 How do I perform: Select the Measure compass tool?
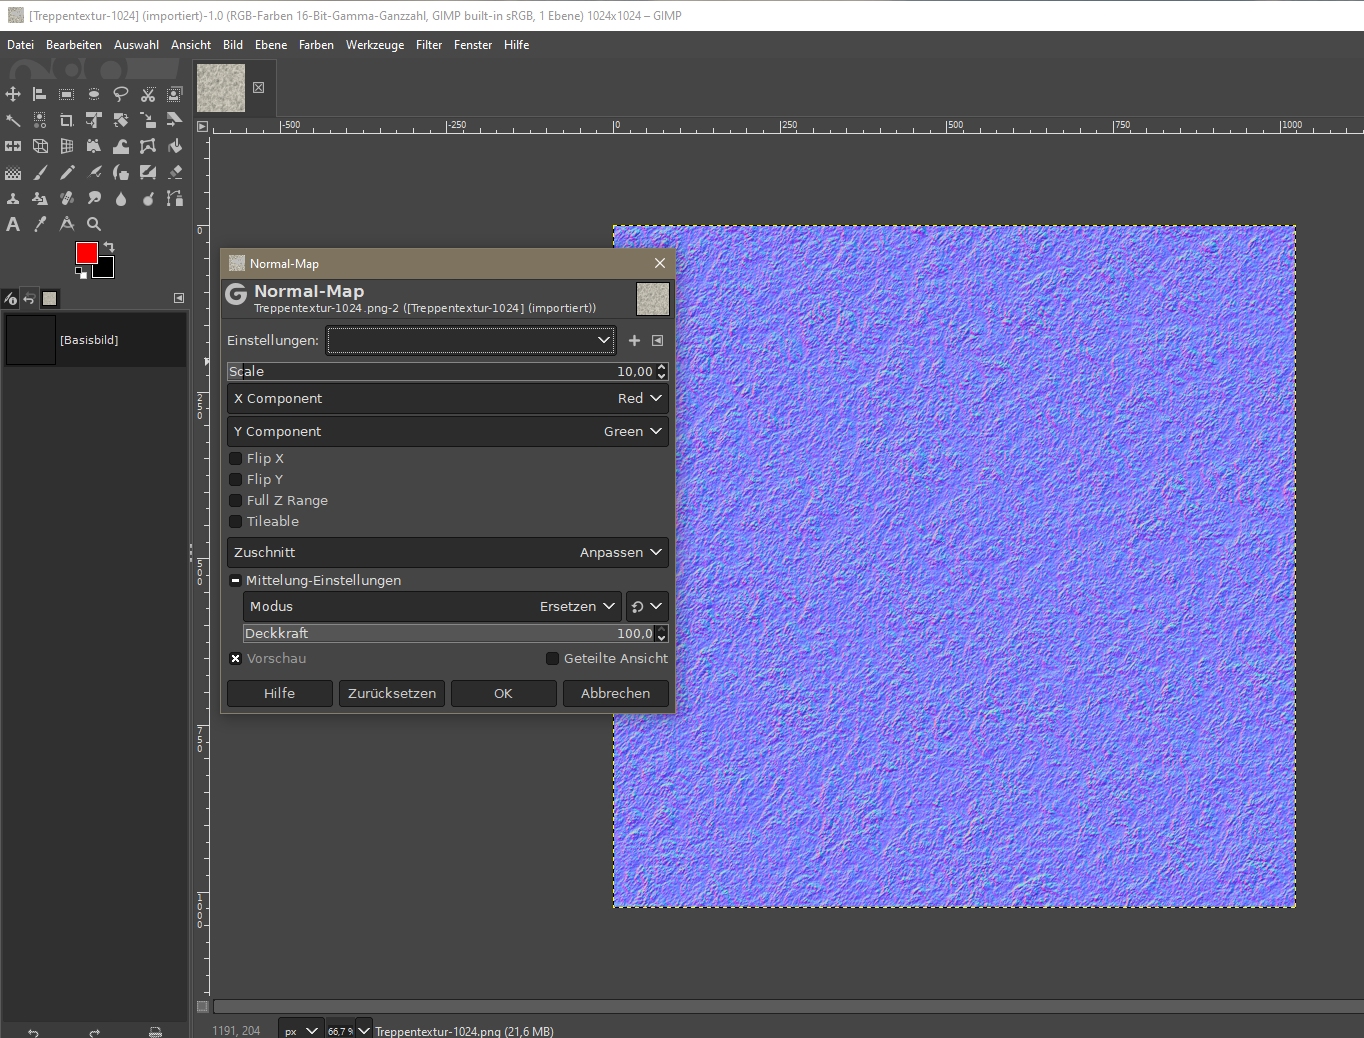click(67, 224)
